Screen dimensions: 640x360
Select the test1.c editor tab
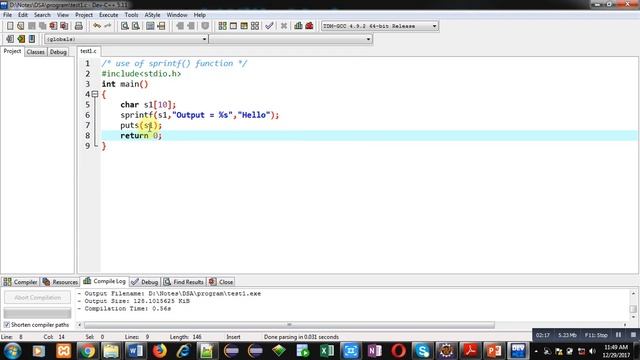click(88, 51)
